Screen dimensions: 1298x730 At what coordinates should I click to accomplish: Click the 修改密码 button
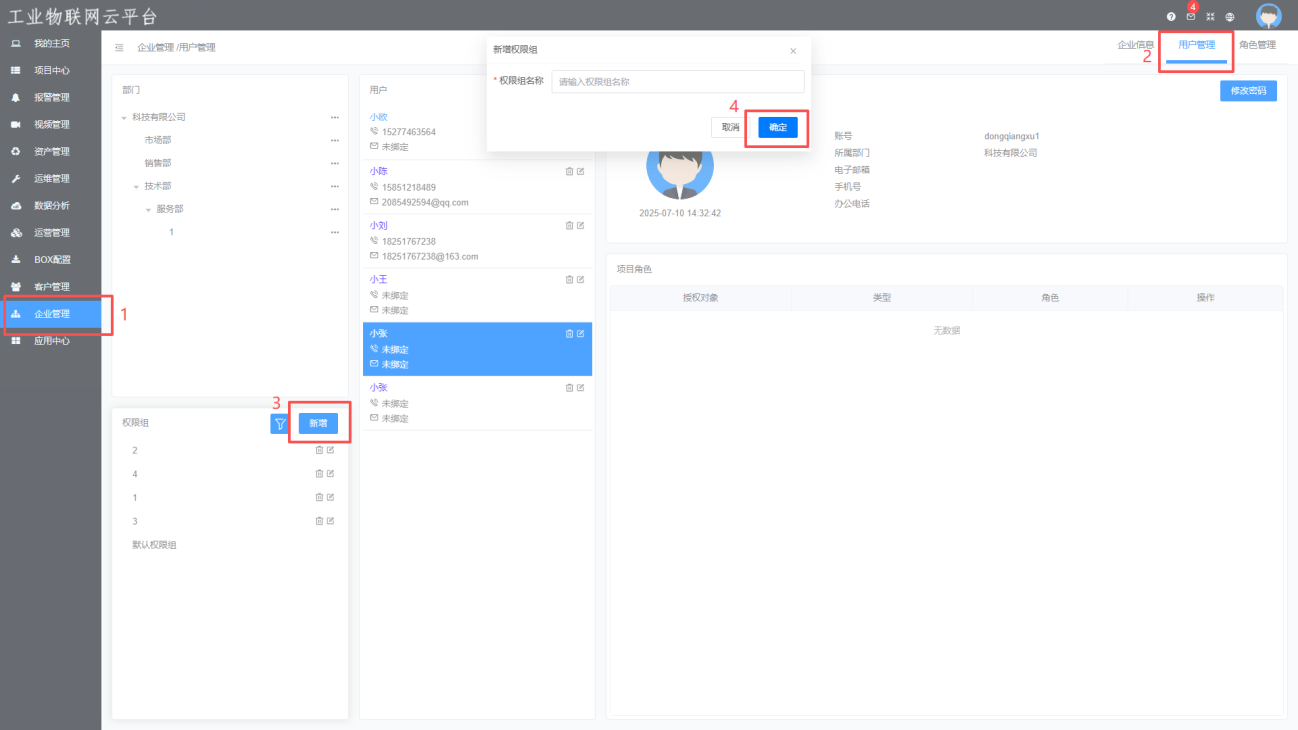tap(1247, 91)
